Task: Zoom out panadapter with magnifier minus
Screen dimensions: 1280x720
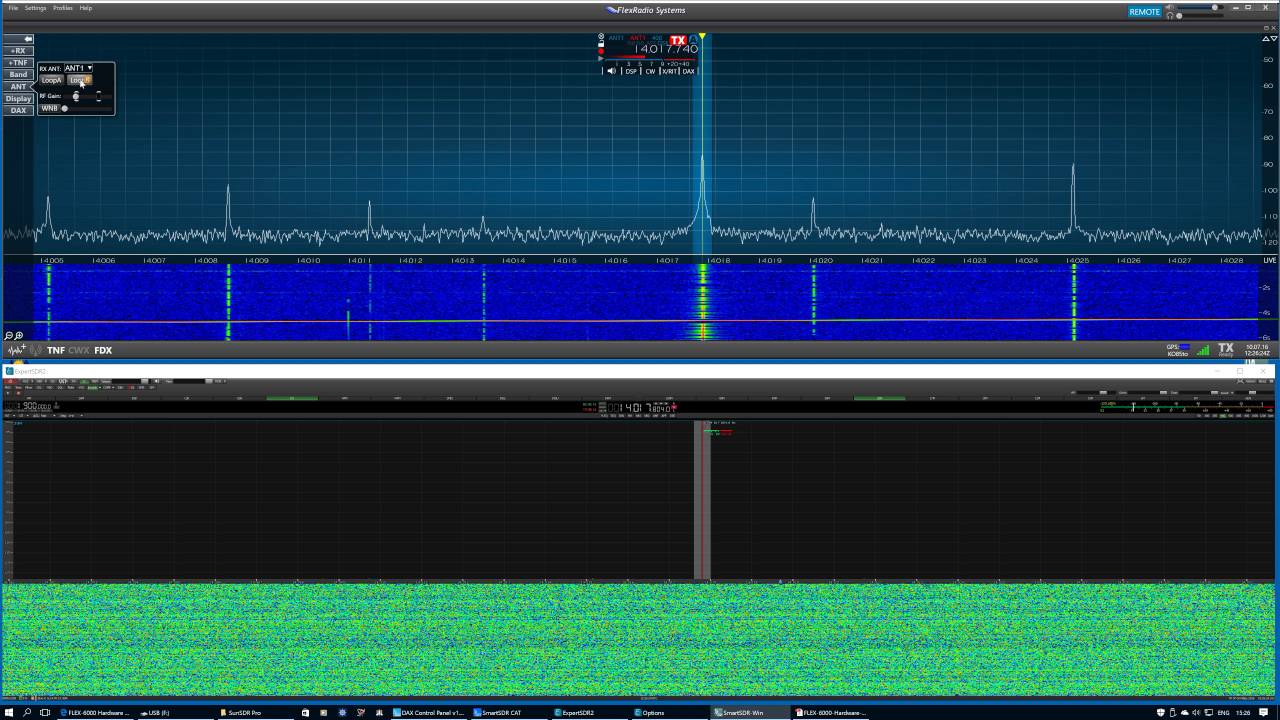Action: [9, 336]
